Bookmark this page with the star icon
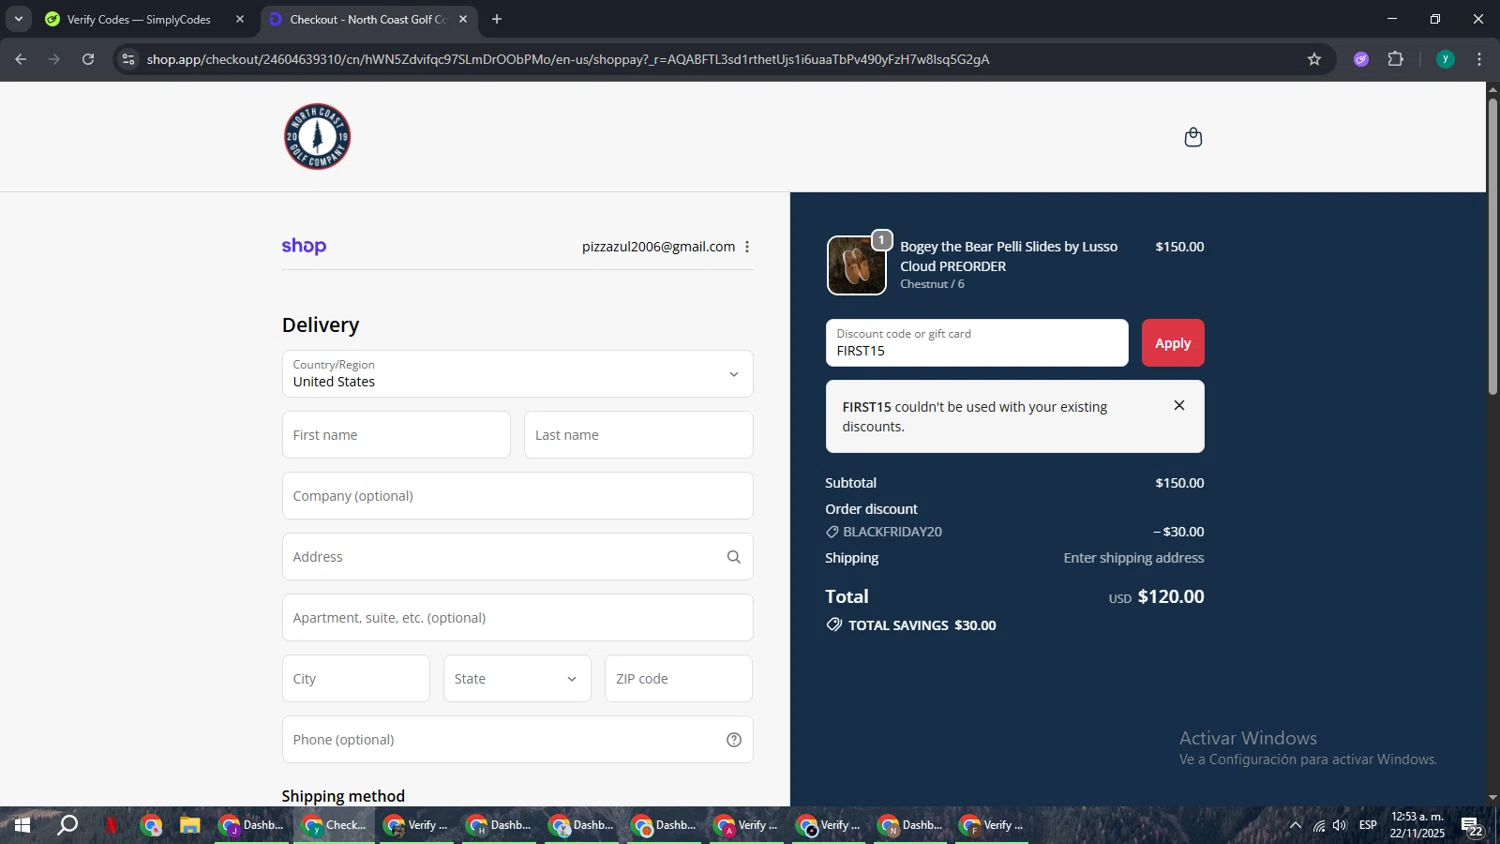This screenshot has height=844, width=1500. pos(1314,59)
